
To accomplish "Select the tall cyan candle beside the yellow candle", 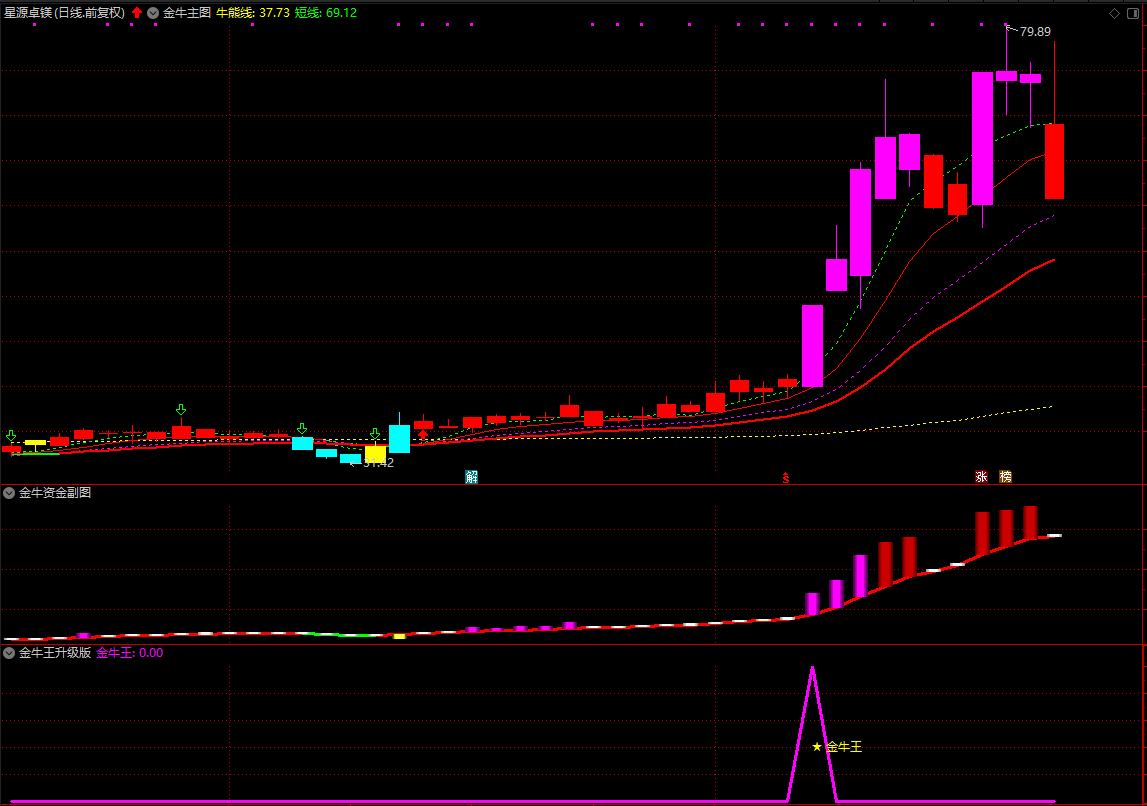I will pos(399,439).
